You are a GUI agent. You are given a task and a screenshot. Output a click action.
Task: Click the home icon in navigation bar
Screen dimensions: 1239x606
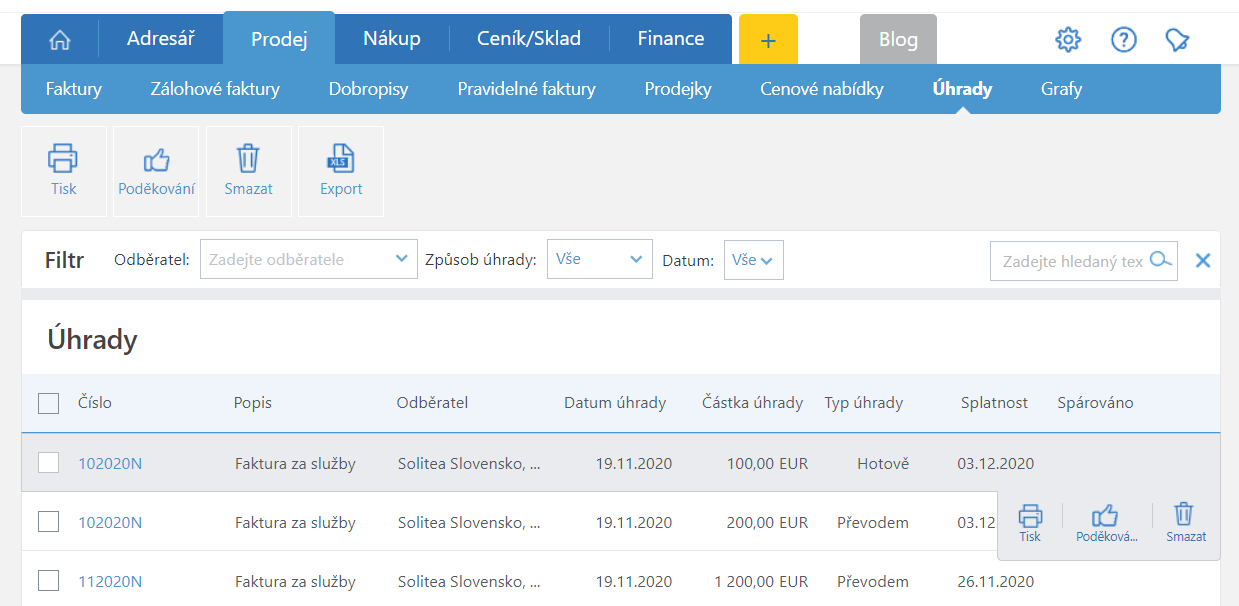[60, 40]
